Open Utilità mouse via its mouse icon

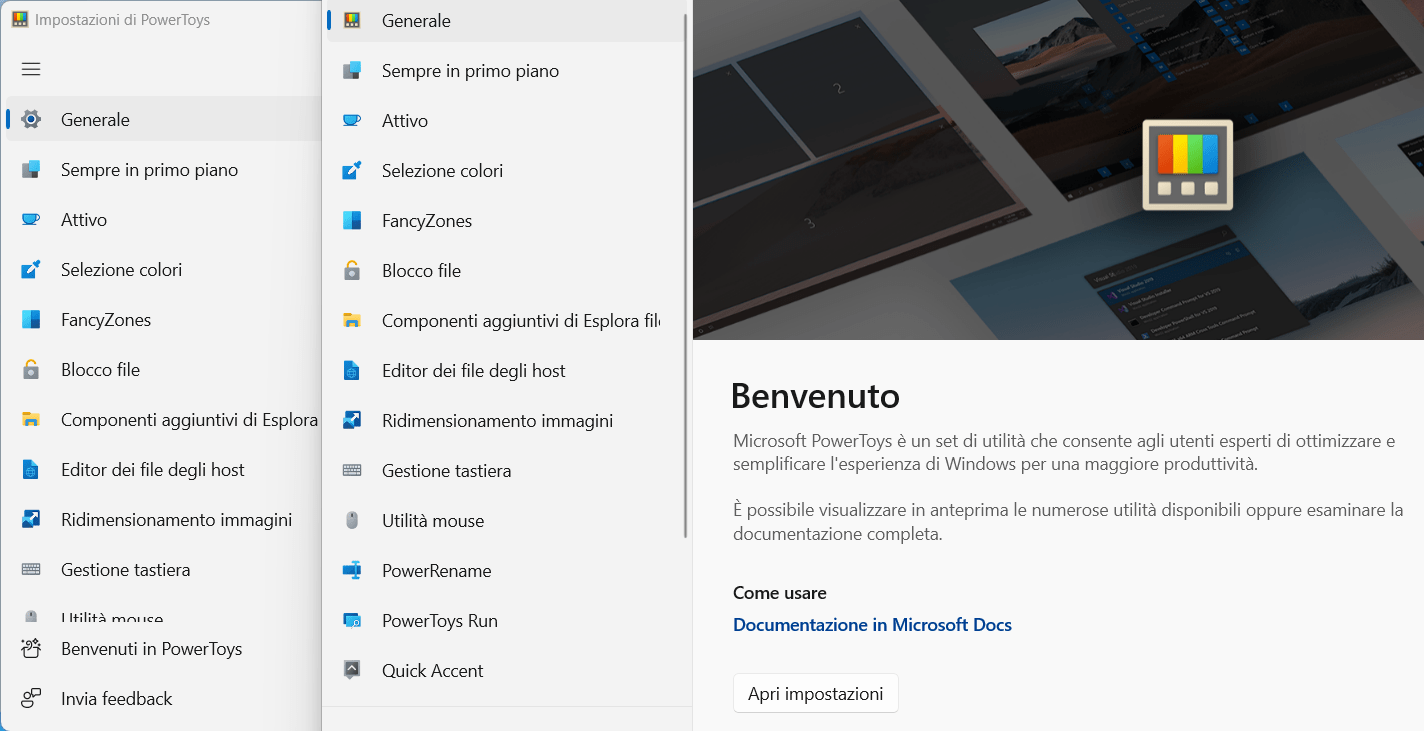click(x=353, y=520)
